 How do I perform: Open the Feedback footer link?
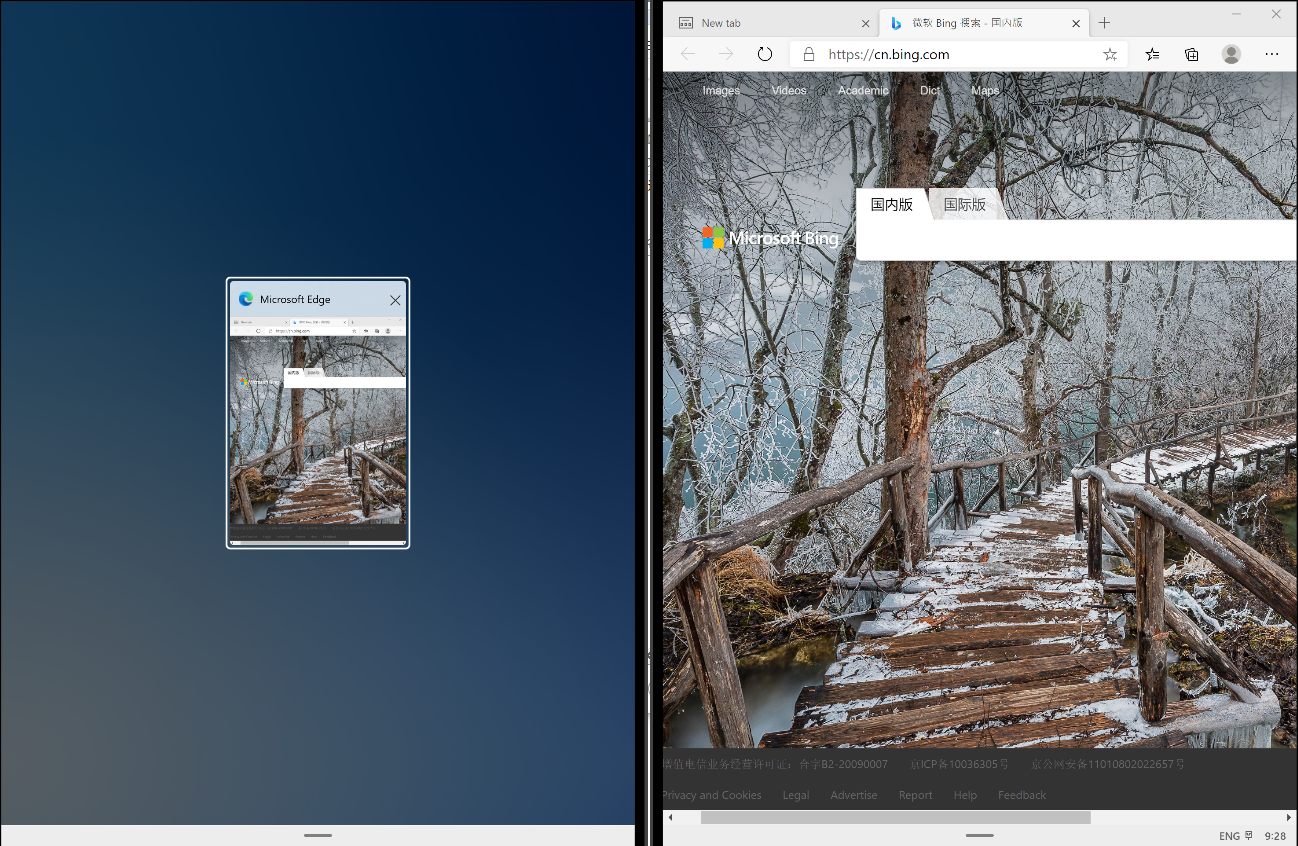[x=1022, y=795]
